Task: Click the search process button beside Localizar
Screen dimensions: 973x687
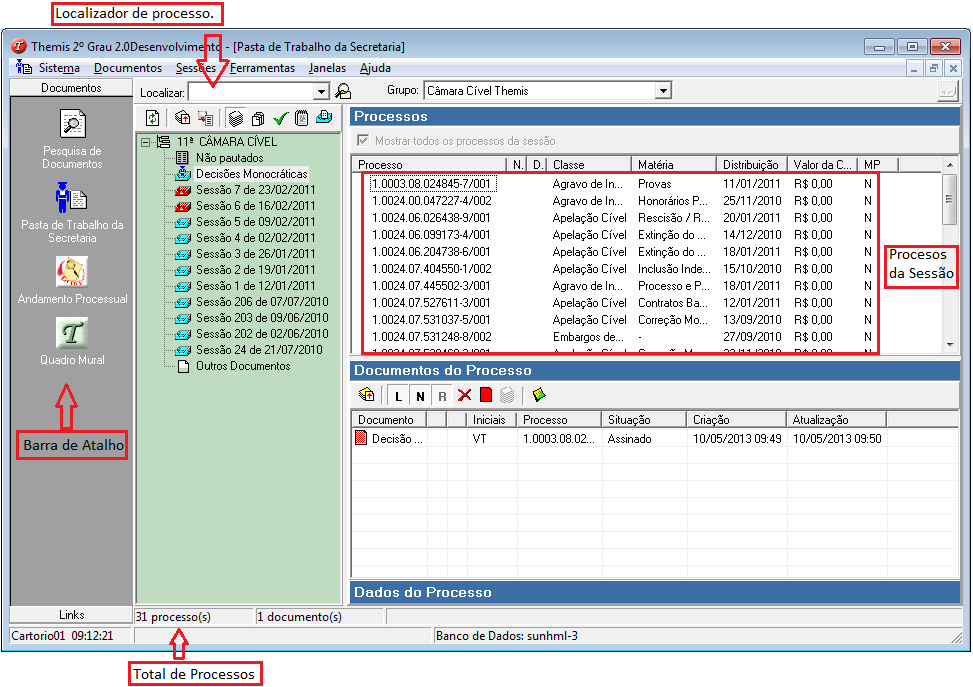Action: coord(343,92)
